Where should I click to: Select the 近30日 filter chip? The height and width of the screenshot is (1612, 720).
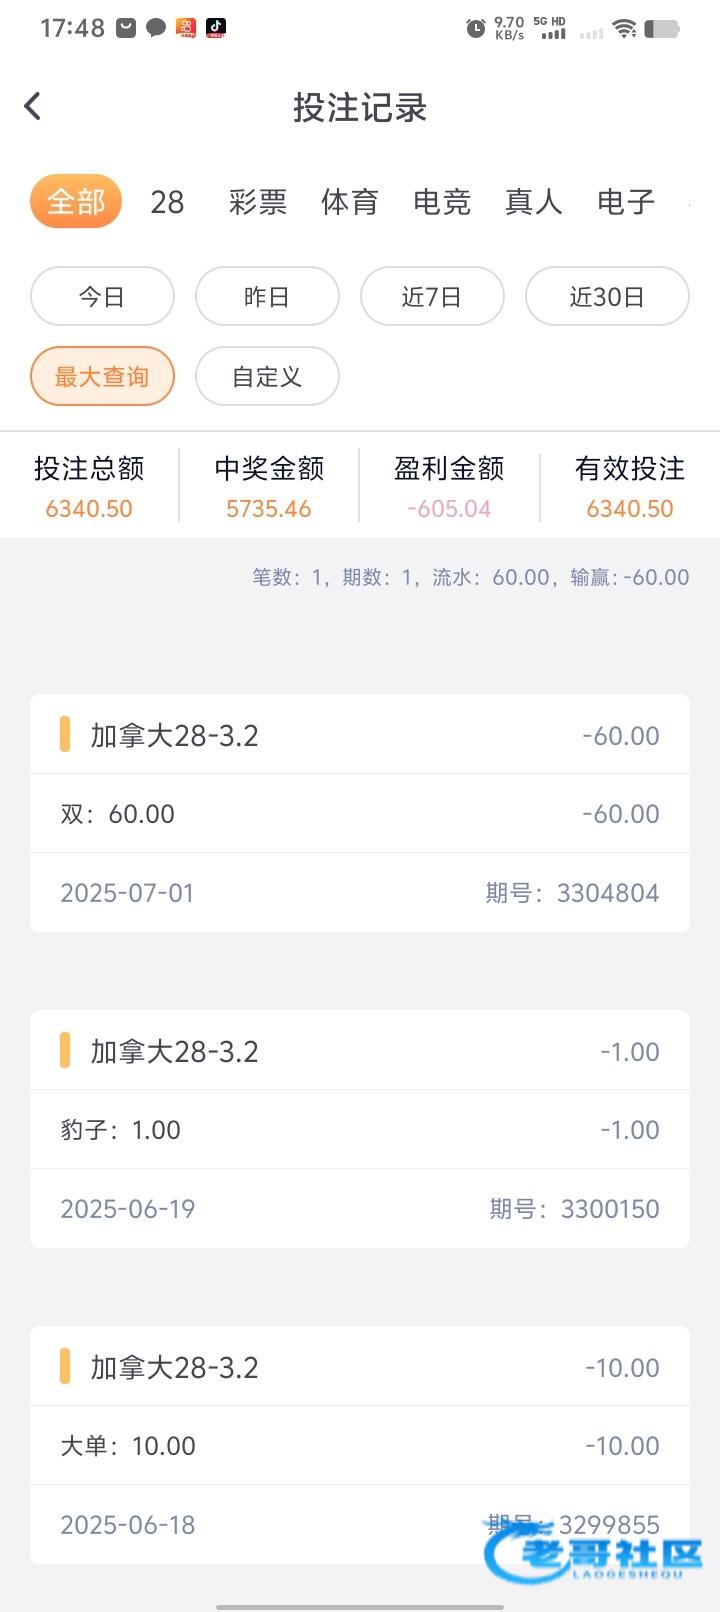(607, 297)
